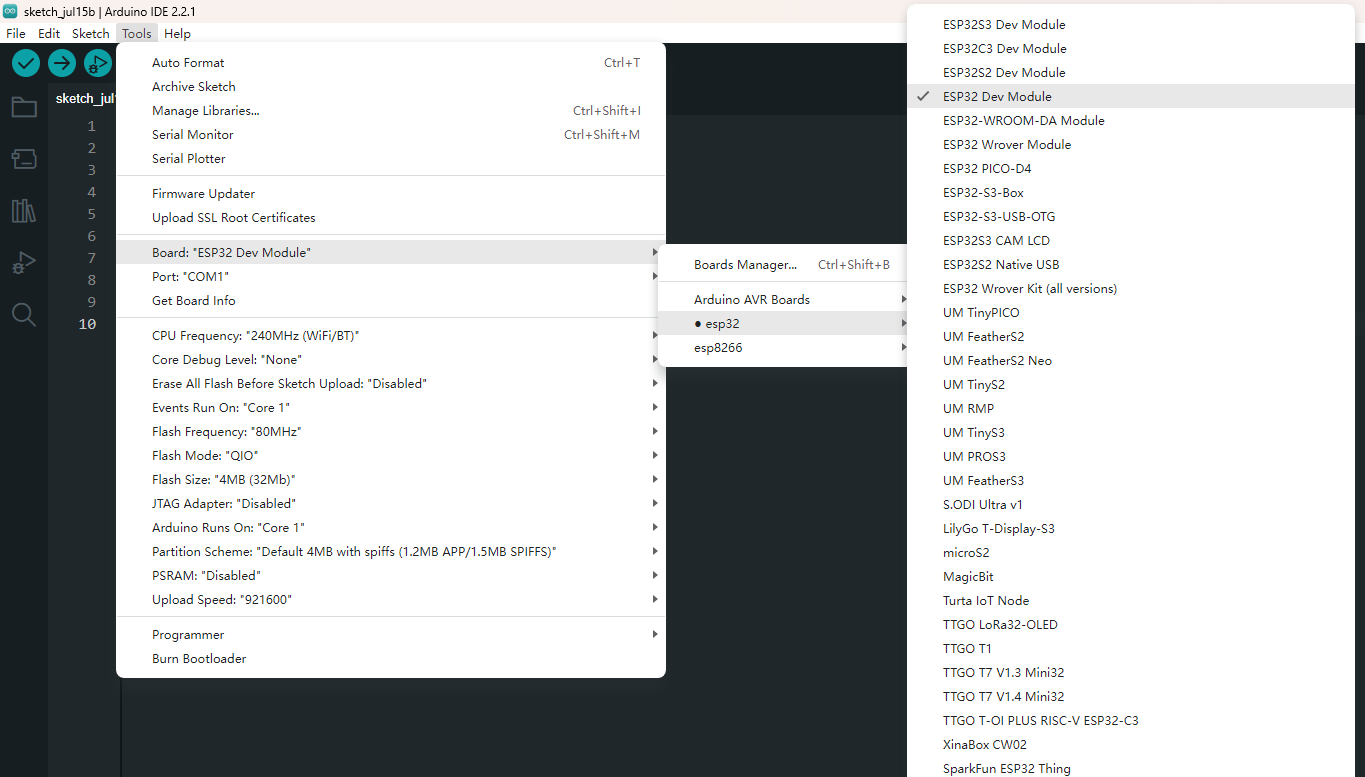Expand the Arduino Runs On submenu
Screen dimensions: 1365x777
pos(391,528)
